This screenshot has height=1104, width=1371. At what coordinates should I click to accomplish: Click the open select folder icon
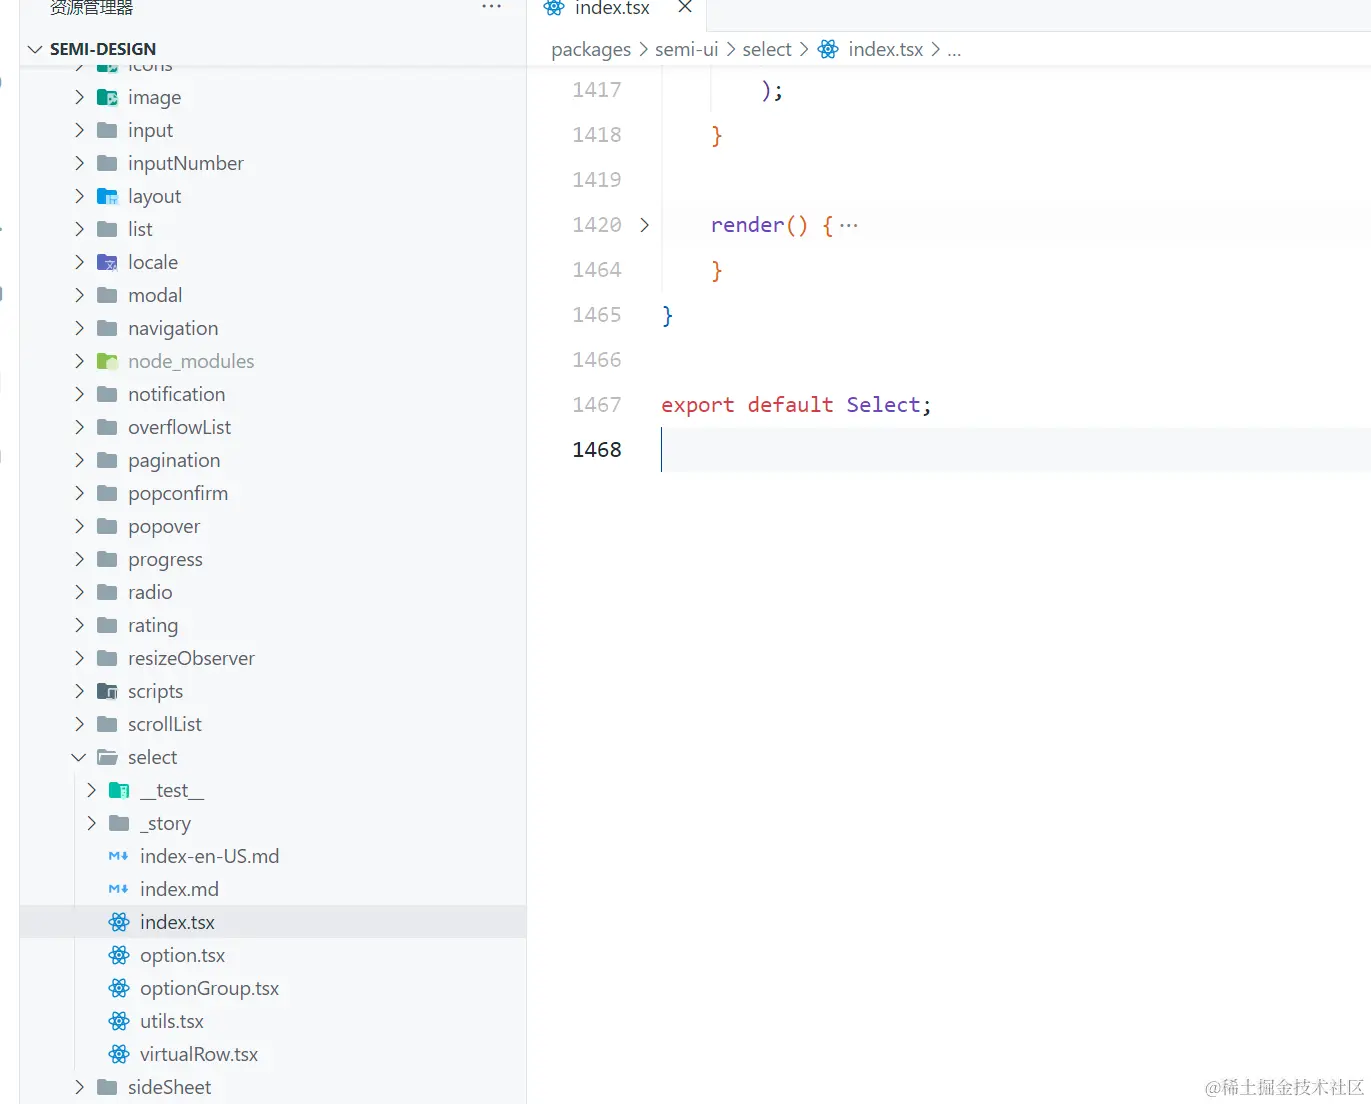pyautogui.click(x=107, y=757)
